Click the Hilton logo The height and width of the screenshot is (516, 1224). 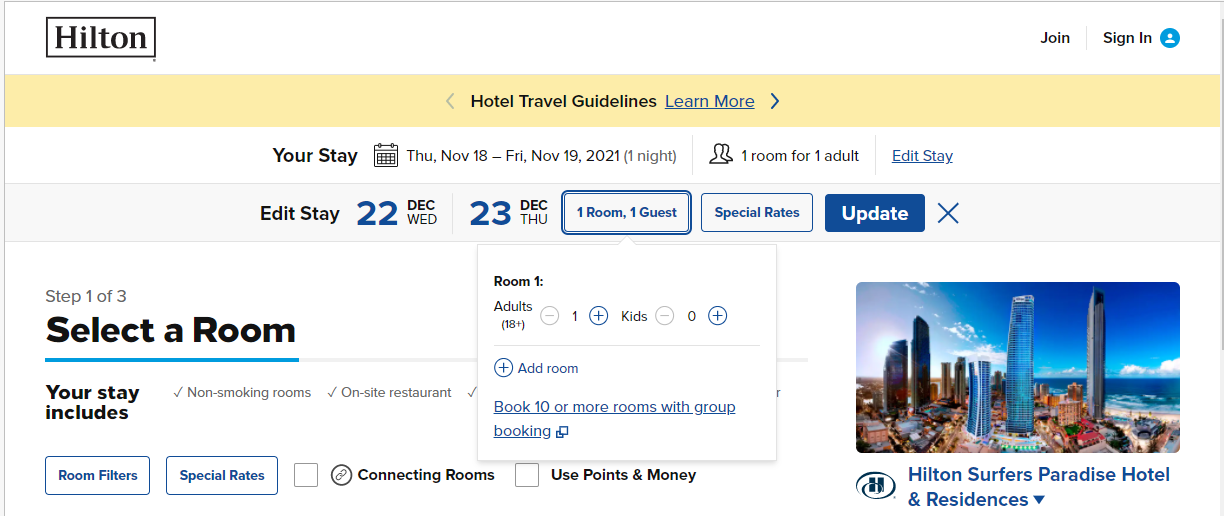(101, 39)
